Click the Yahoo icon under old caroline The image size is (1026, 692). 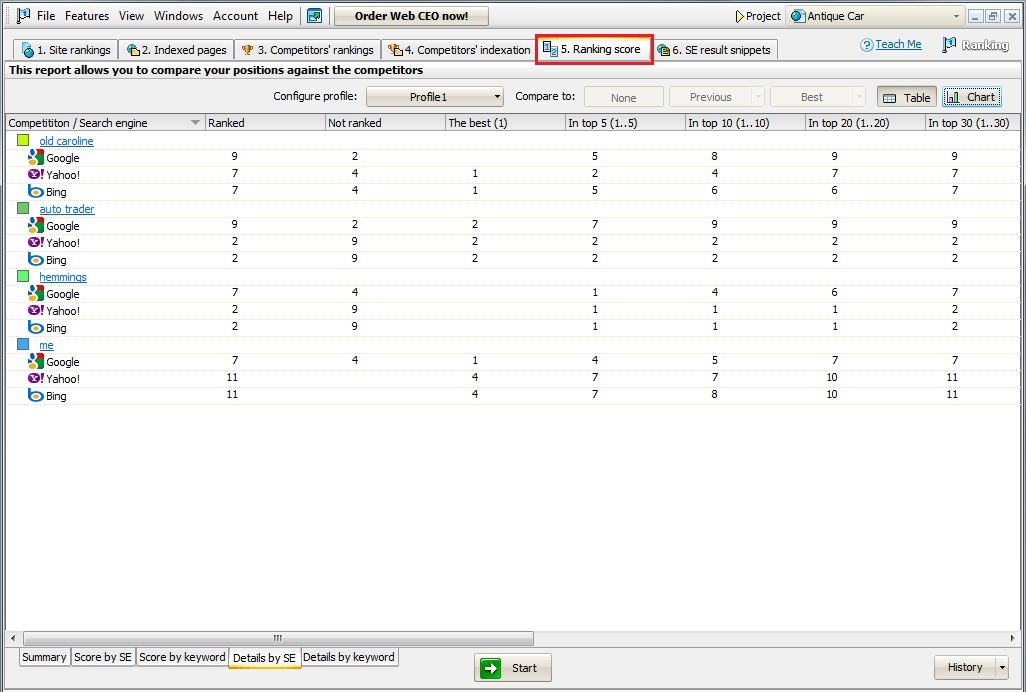(36, 174)
